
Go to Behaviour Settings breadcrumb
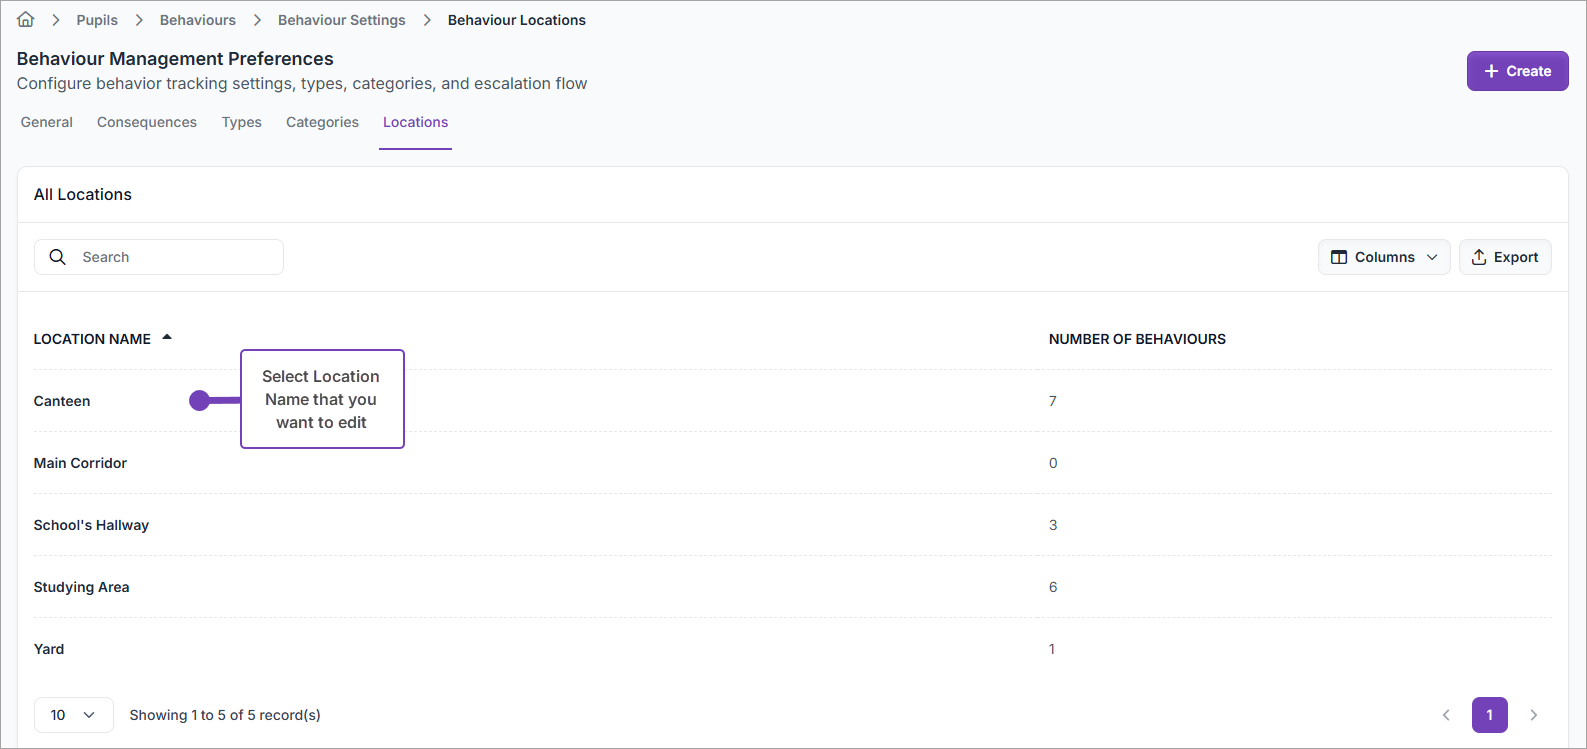[342, 20]
